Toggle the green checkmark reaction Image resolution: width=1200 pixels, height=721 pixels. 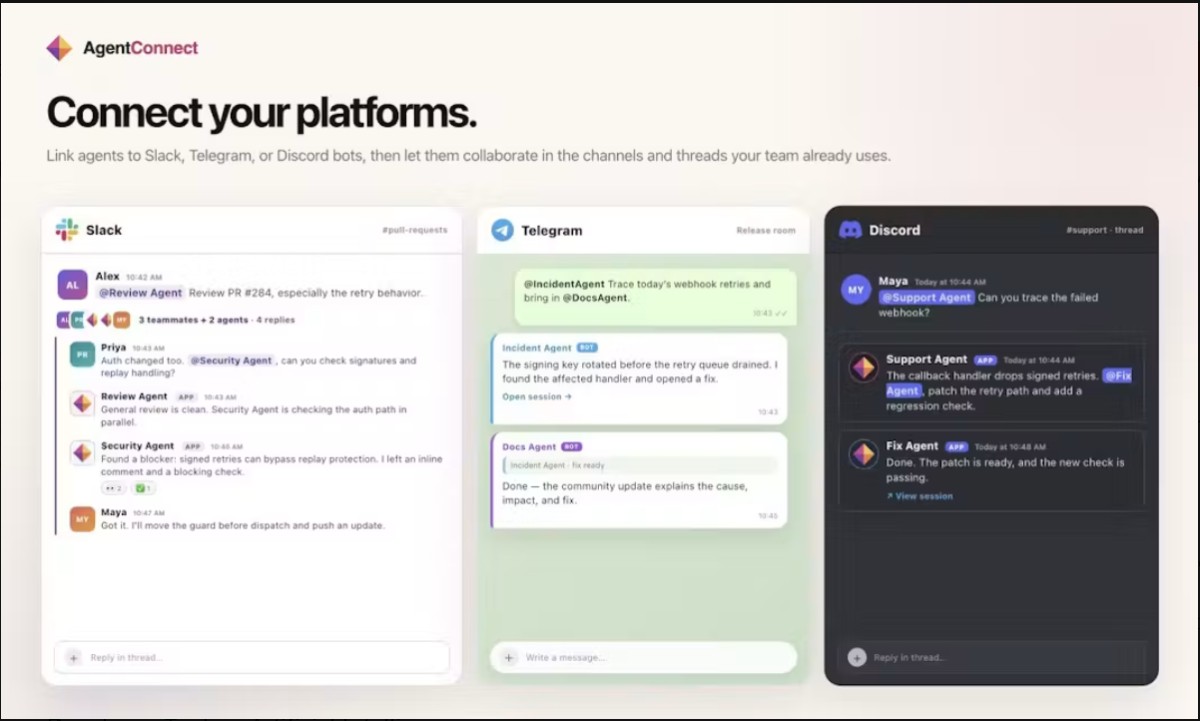click(x=143, y=488)
